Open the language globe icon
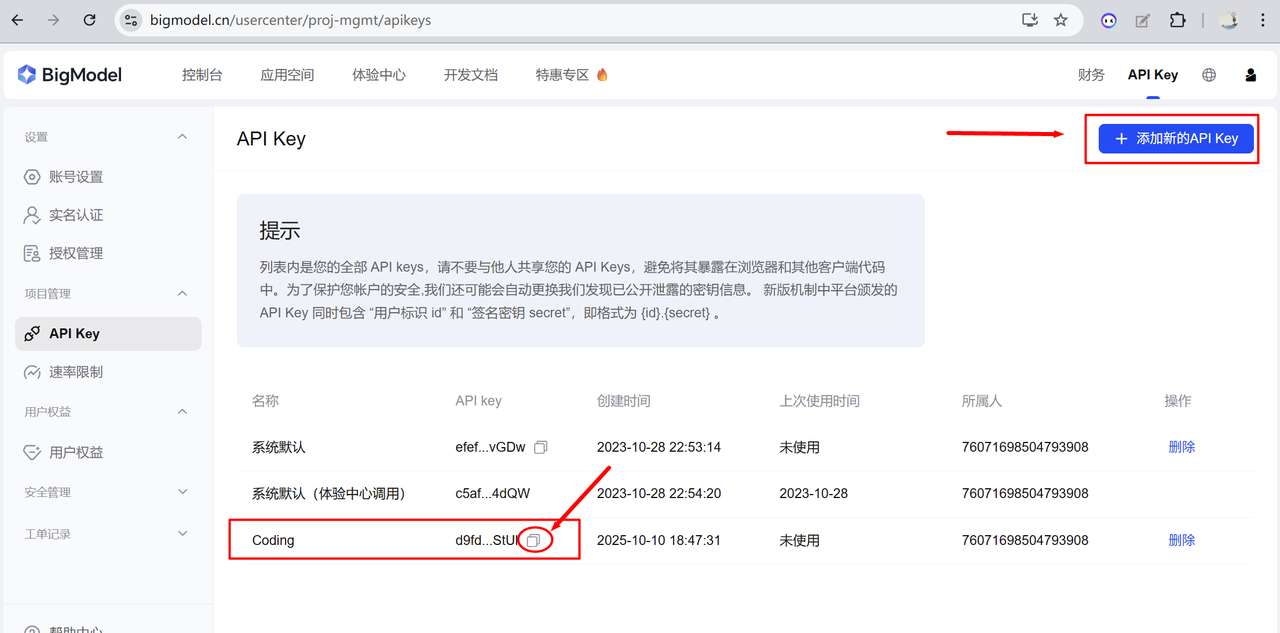This screenshot has width=1280, height=633. click(1209, 75)
